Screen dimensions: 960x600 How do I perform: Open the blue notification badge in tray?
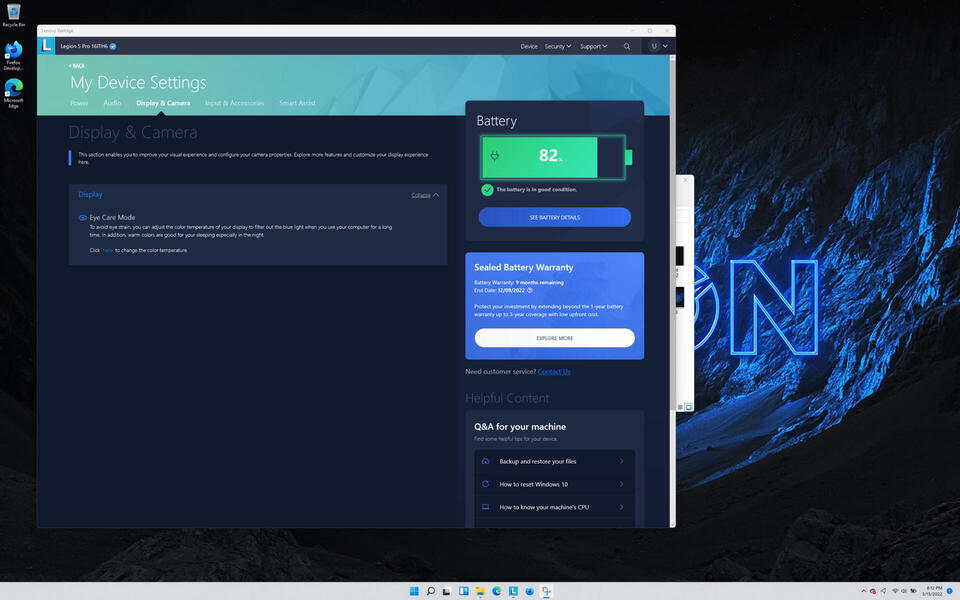[950, 591]
